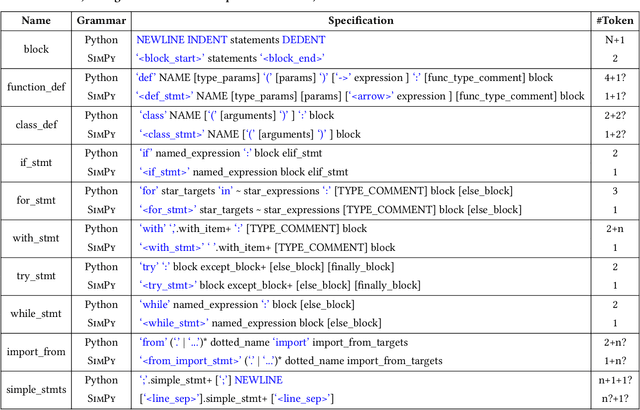Image resolution: width=640 pixels, height=410 pixels.
Task: Select the "for_stmt" name cell
Action: pos(35,200)
